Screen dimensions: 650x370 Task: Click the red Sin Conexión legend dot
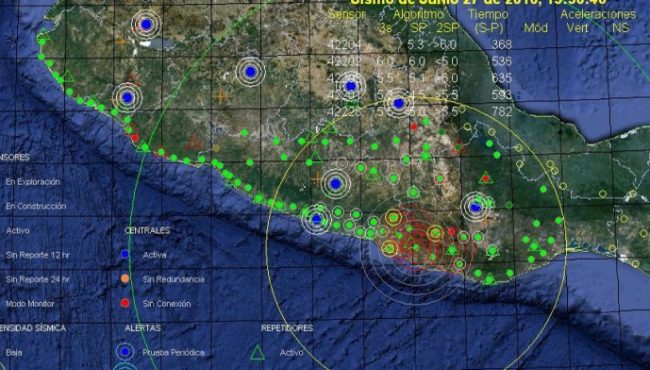click(x=125, y=303)
